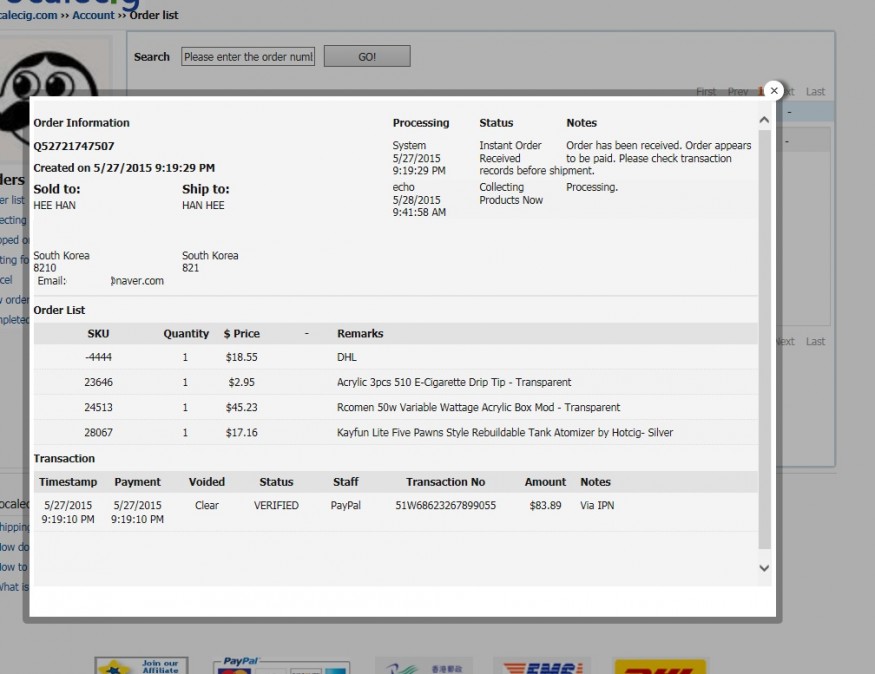Click the scroll up arrow in popup
The image size is (875, 674).
pos(764,120)
